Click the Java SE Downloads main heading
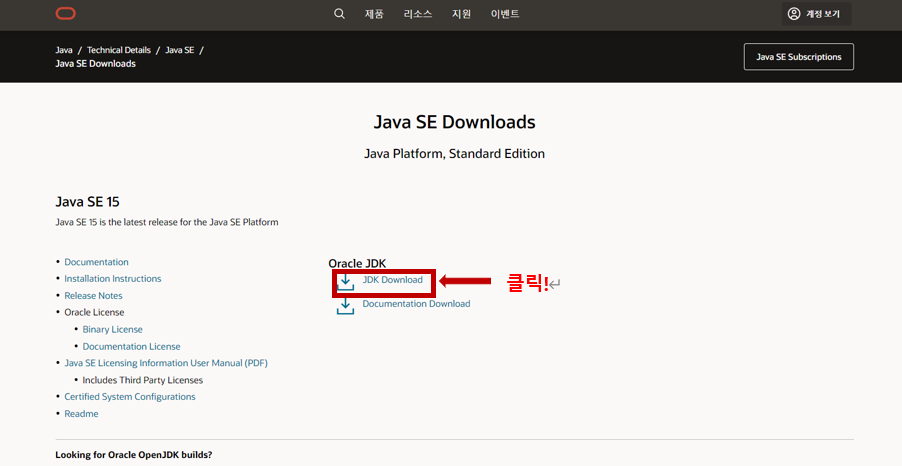This screenshot has height=466, width=902. click(454, 122)
